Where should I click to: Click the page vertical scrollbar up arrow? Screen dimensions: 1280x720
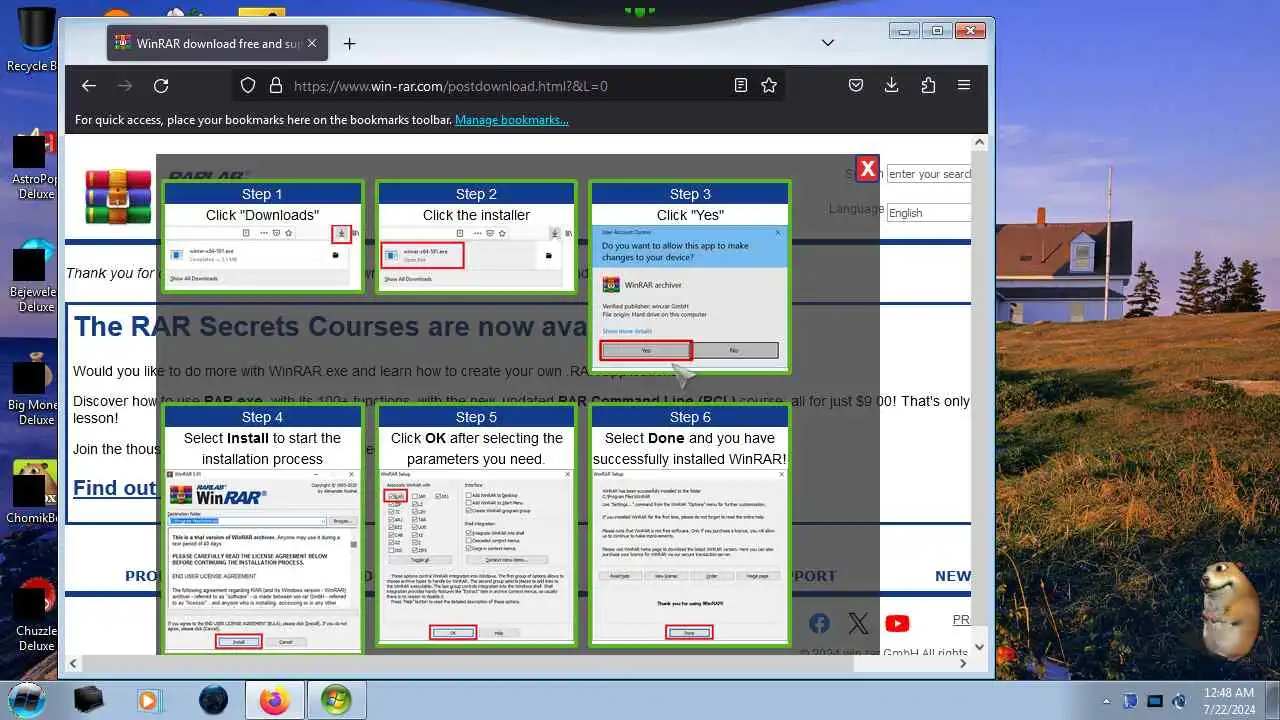click(x=979, y=143)
